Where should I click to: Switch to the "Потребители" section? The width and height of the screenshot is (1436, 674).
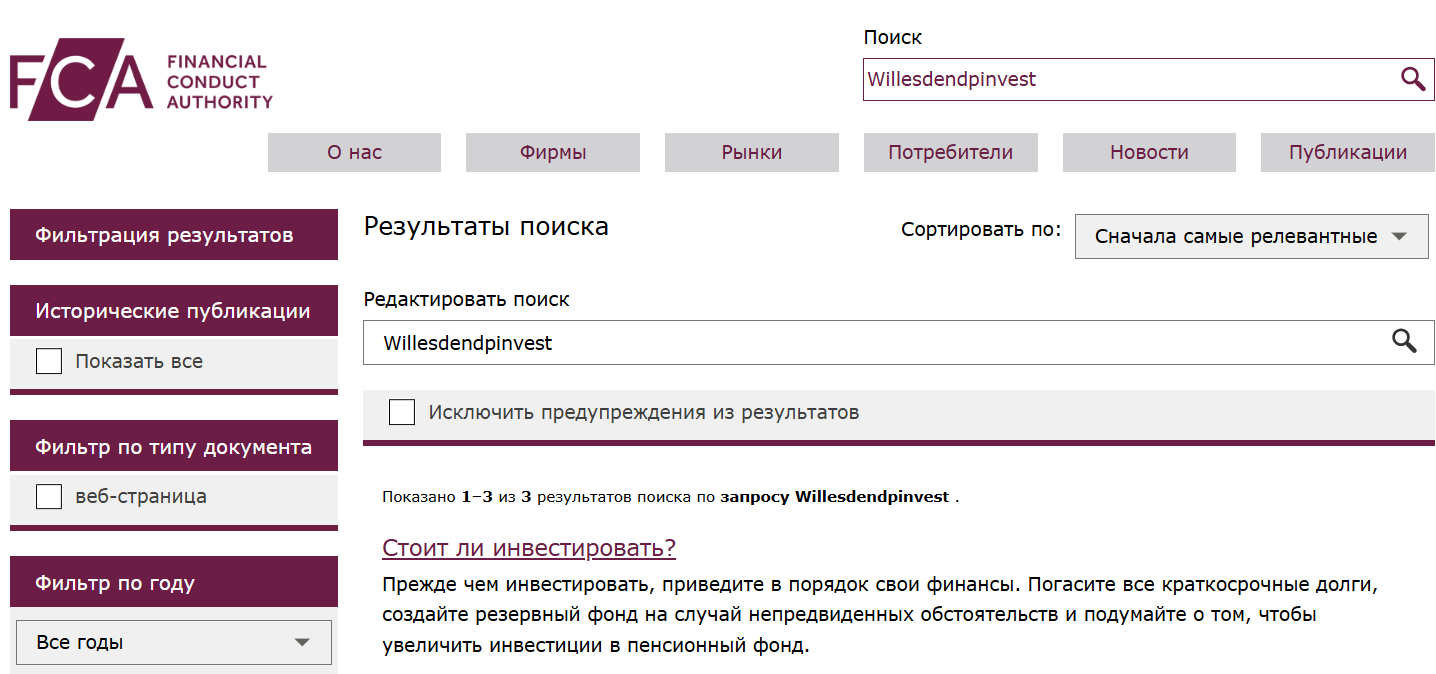pyautogui.click(x=949, y=152)
